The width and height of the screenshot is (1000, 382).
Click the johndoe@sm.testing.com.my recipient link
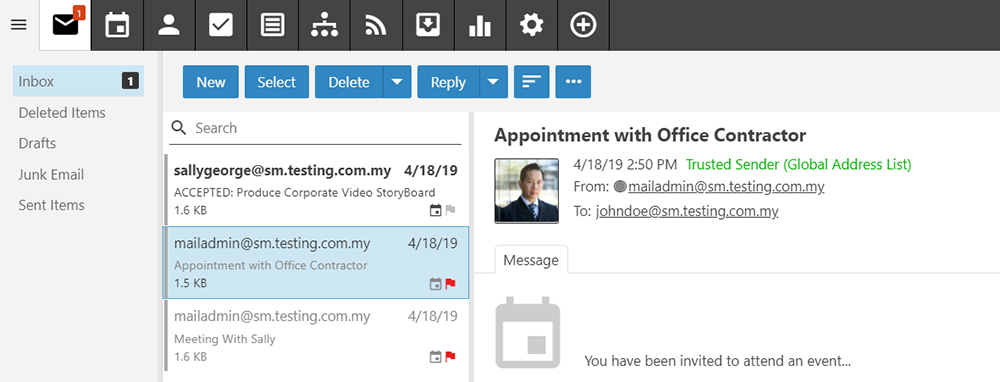pos(687,212)
